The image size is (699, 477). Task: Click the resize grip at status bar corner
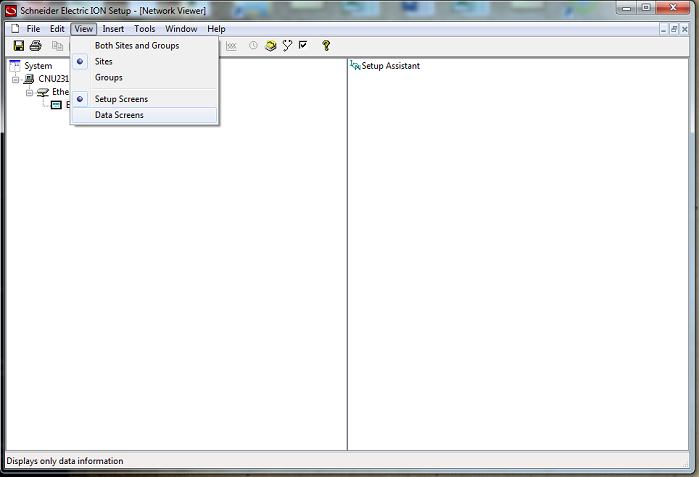point(686,464)
